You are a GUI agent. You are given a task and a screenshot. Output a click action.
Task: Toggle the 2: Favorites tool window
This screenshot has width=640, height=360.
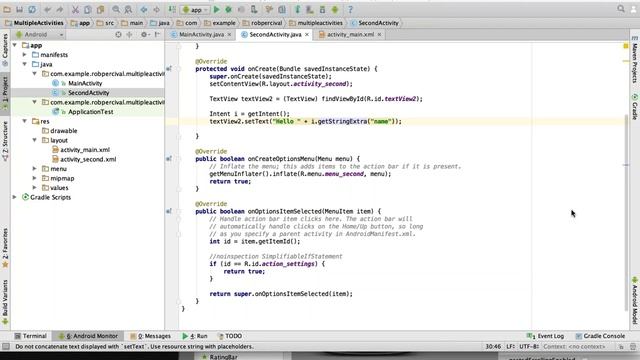click(5, 247)
